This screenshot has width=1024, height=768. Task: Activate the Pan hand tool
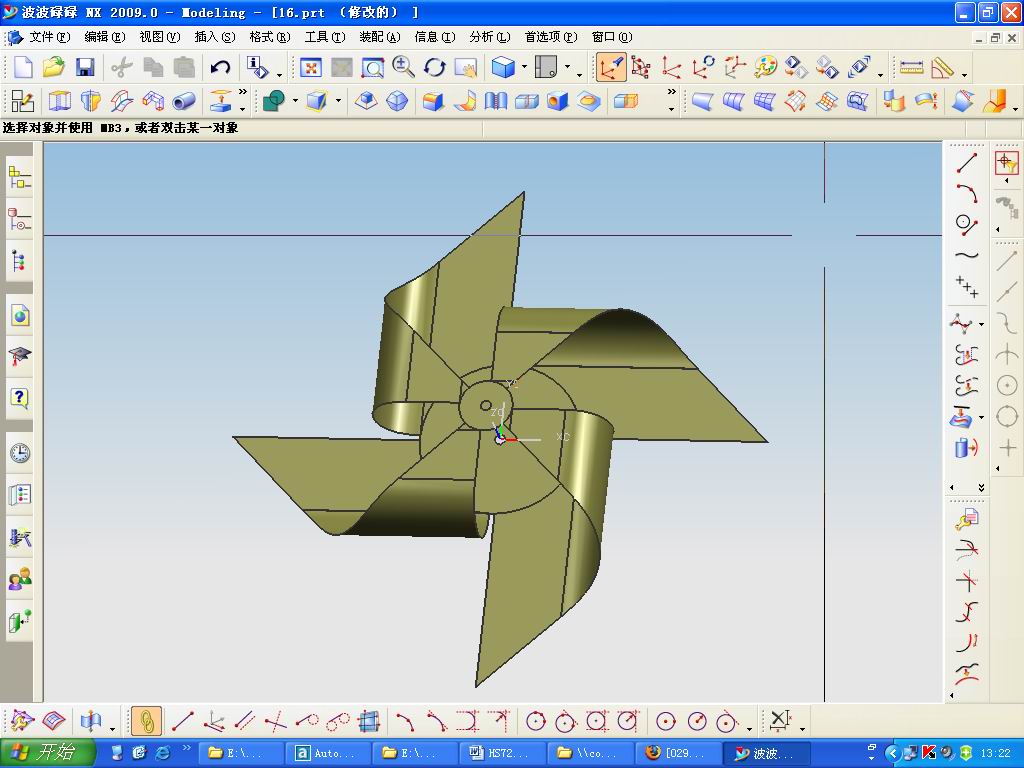pos(466,67)
